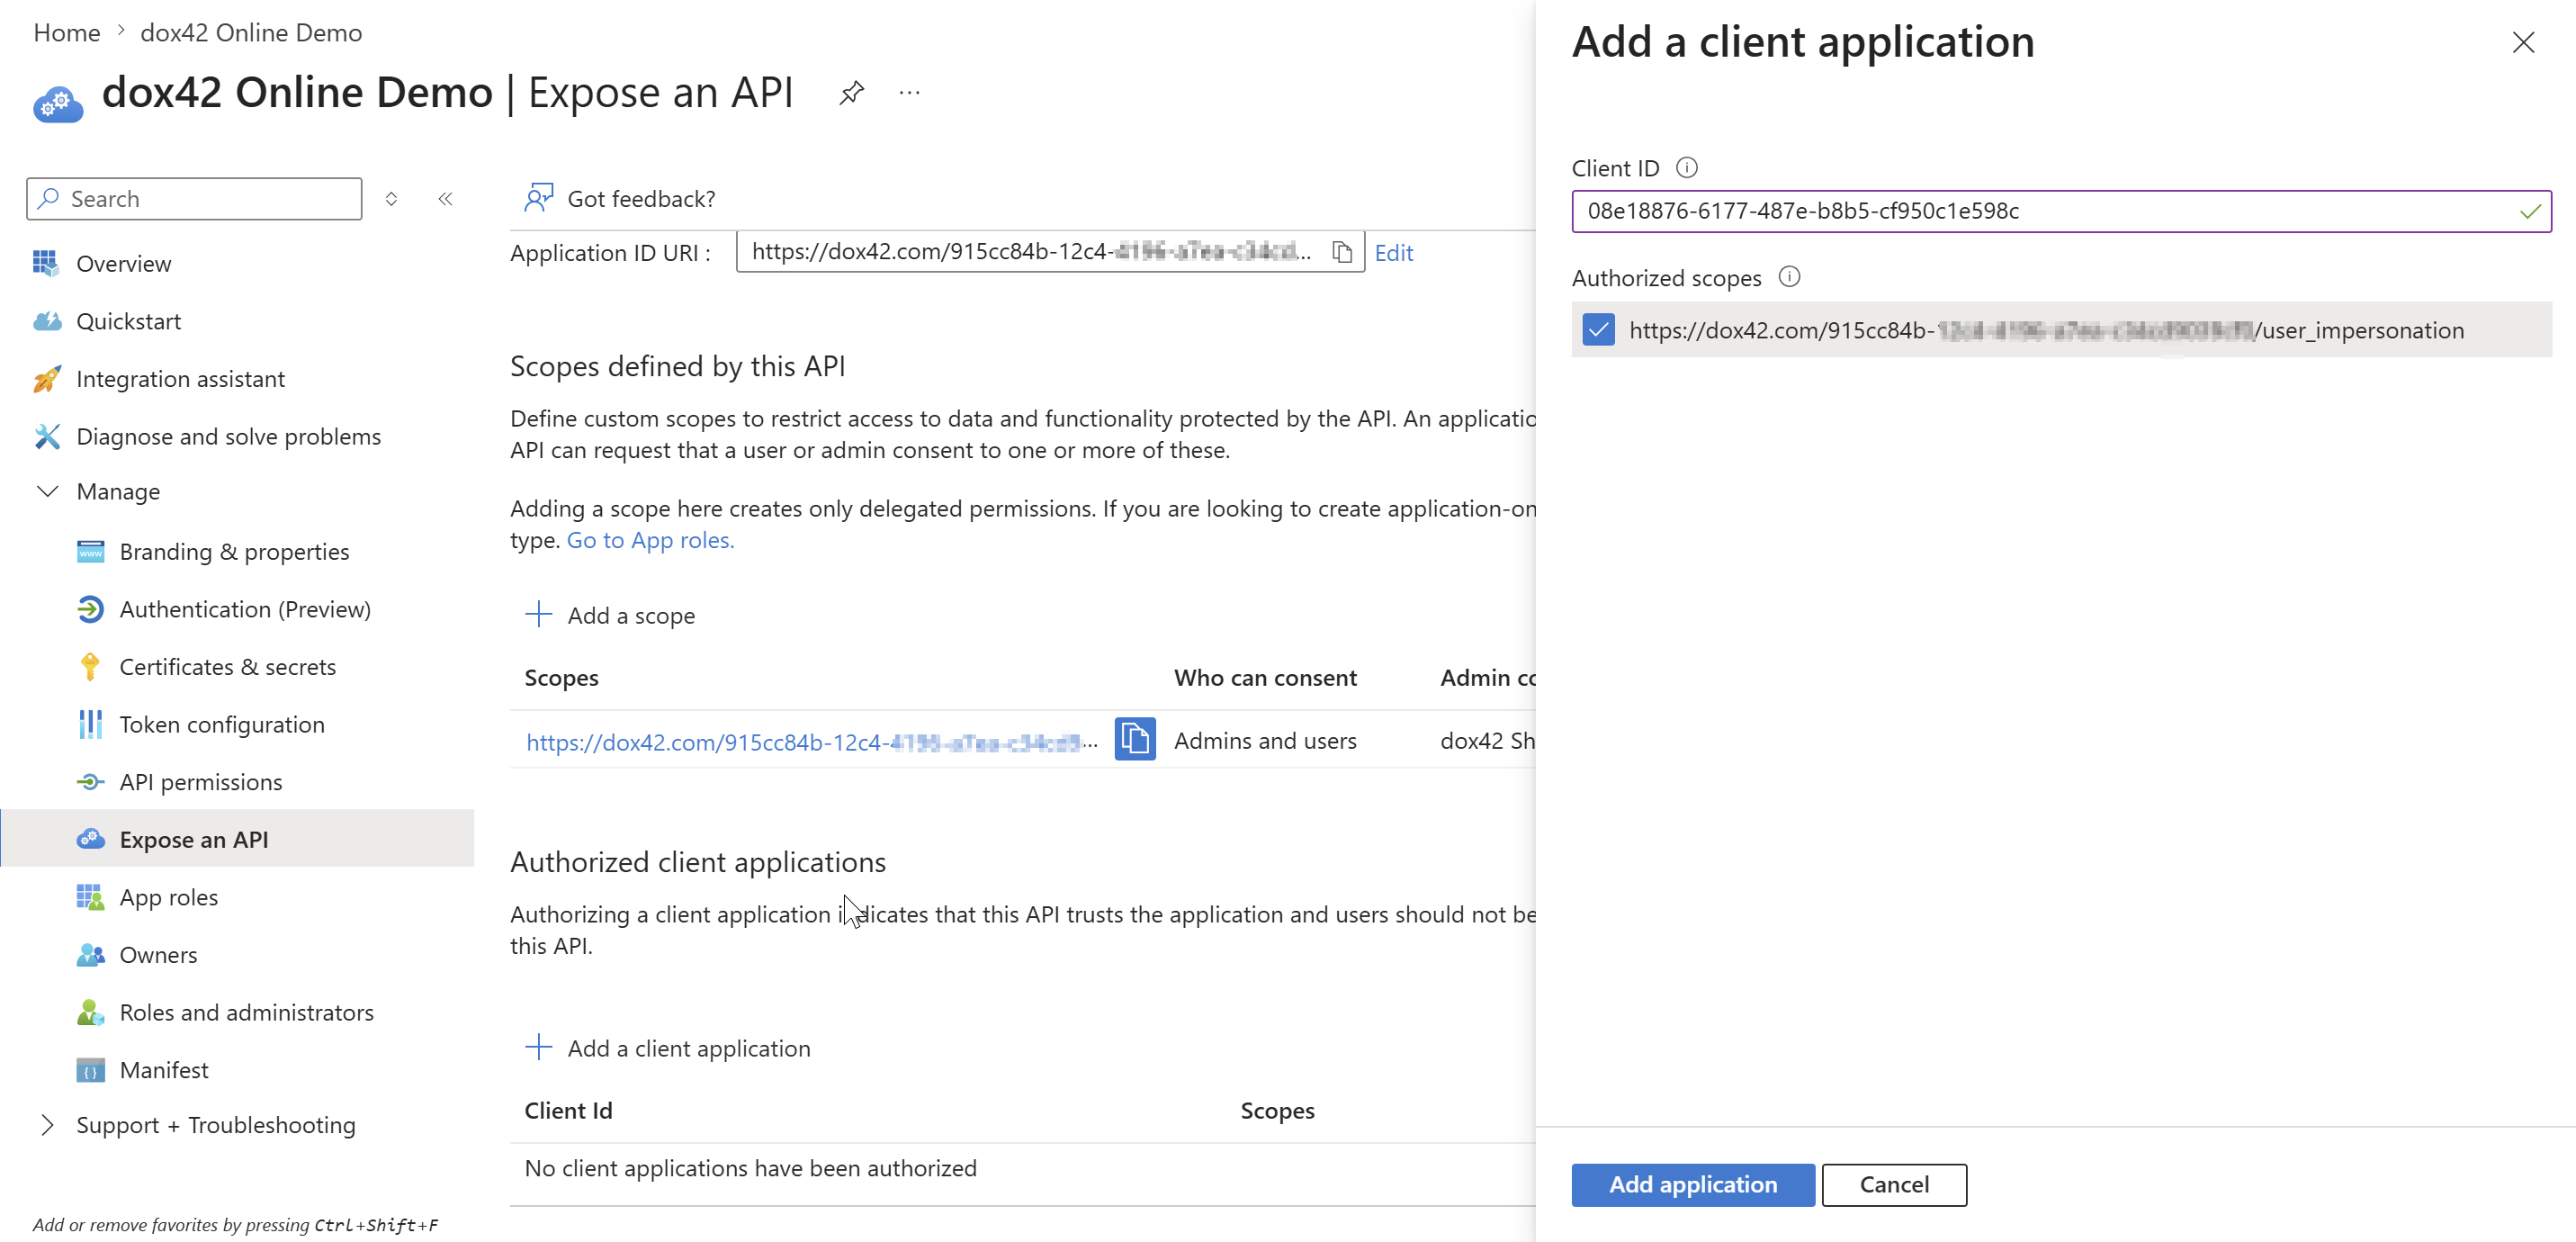Viewport: 2576px width, 1242px height.
Task: Click the Manifest icon
Action: coord(90,1070)
